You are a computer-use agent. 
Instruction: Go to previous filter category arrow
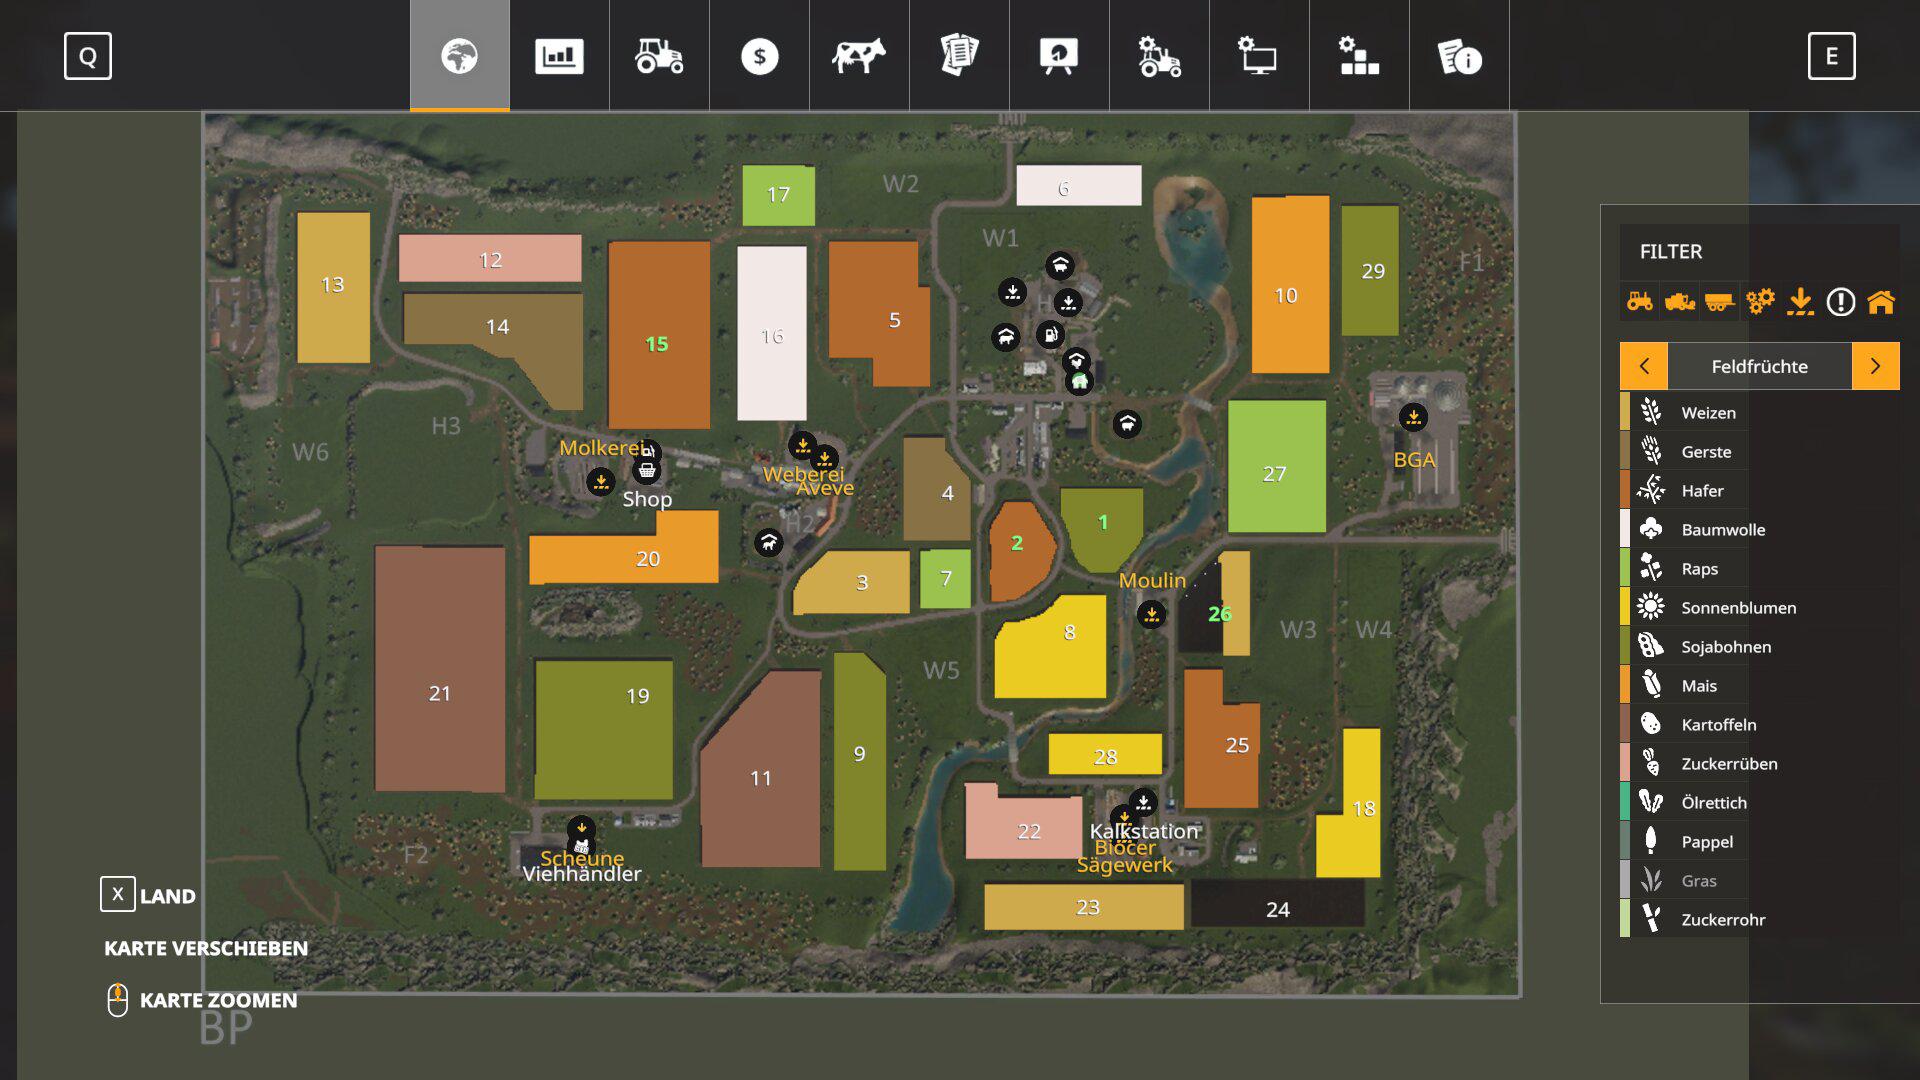click(x=1644, y=366)
